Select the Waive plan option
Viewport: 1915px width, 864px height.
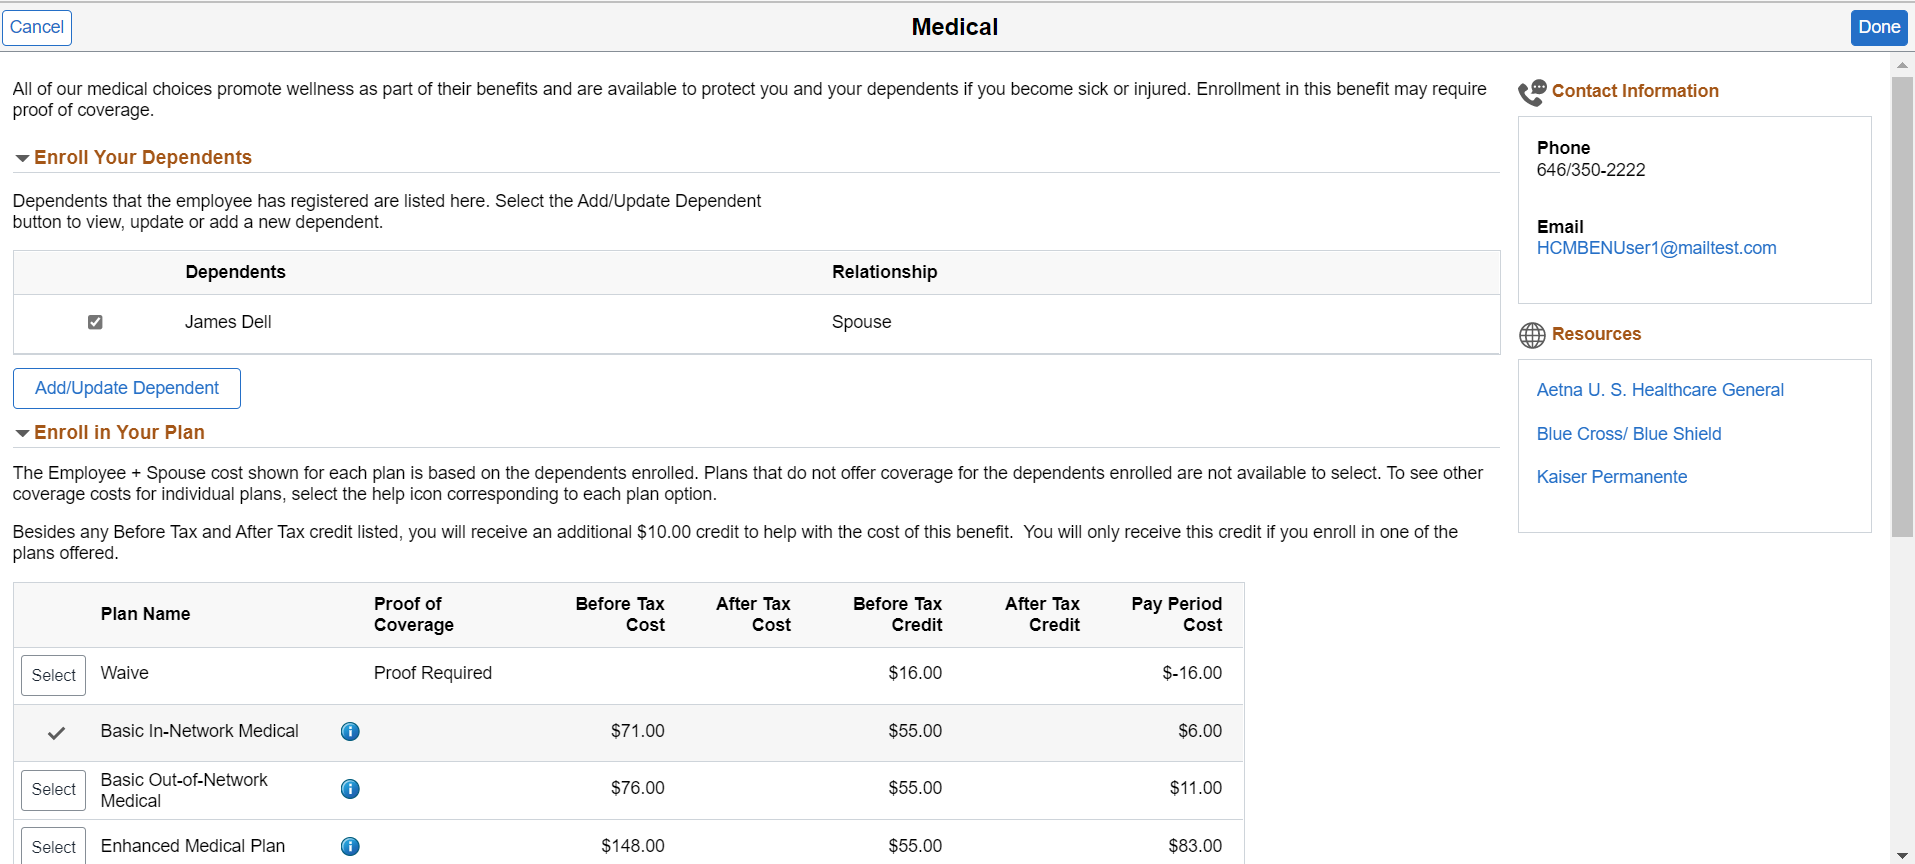54,675
